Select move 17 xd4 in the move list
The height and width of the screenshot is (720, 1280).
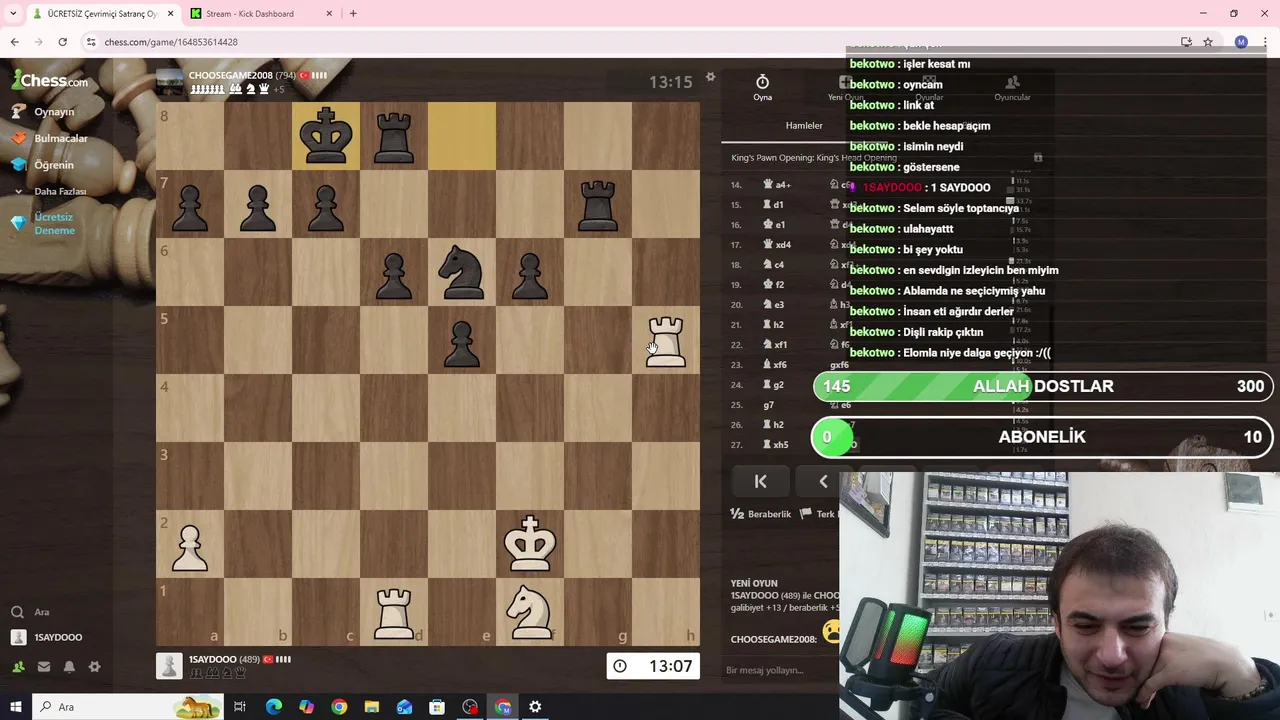(777, 245)
